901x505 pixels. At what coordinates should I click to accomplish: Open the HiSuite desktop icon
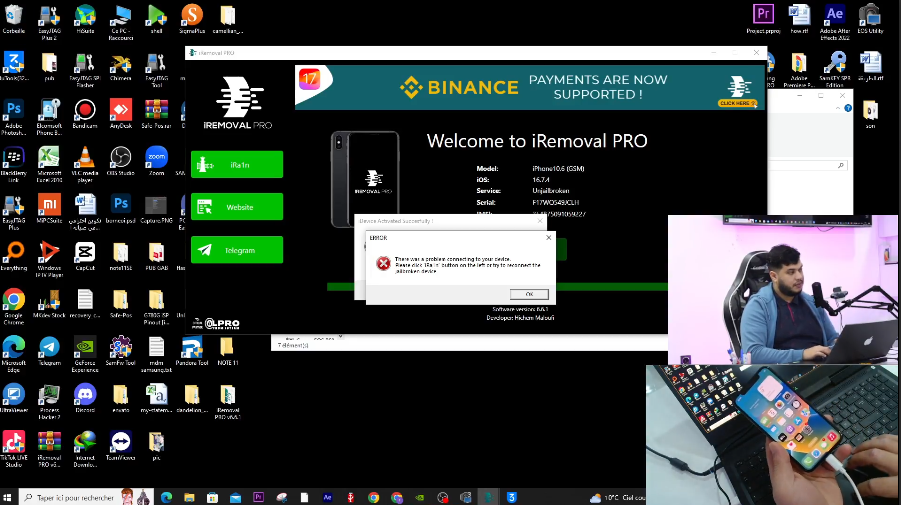tap(85, 20)
